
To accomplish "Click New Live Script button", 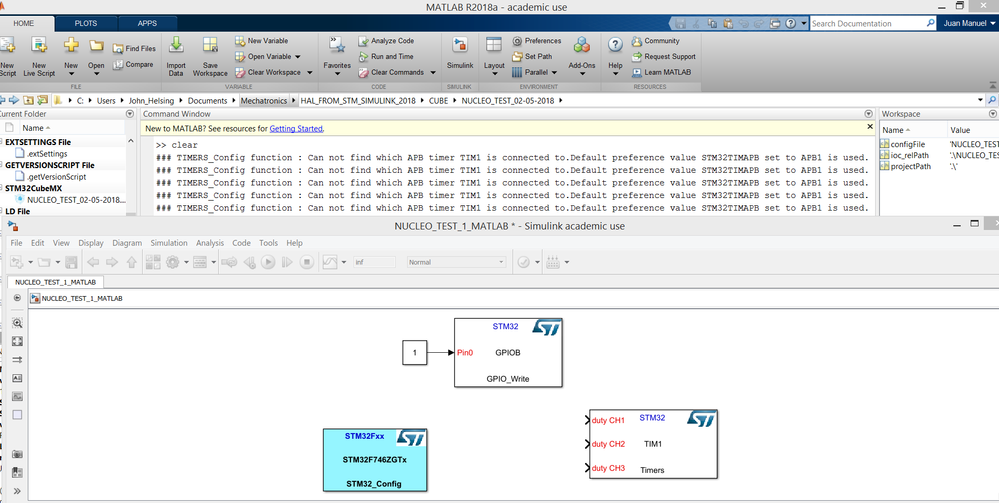I will tap(39, 56).
